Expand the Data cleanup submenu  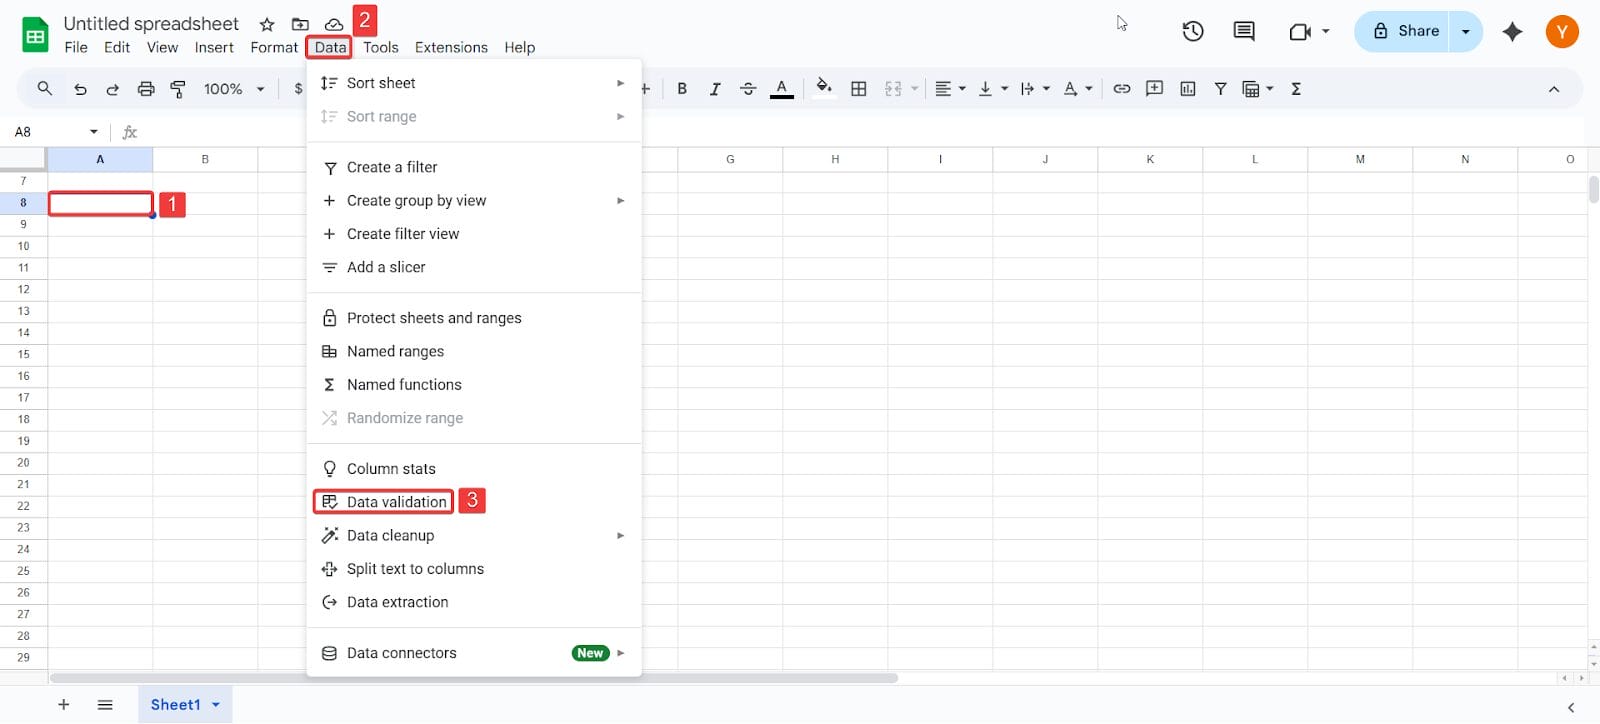click(474, 535)
